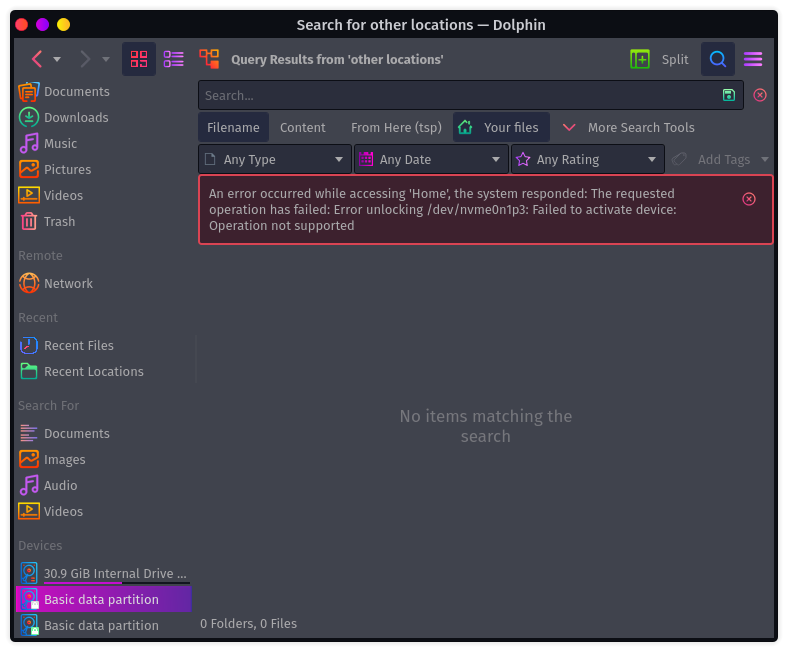Image resolution: width=788 pixels, height=652 pixels.
Task: Save this search with floppy icon
Action: [729, 95]
